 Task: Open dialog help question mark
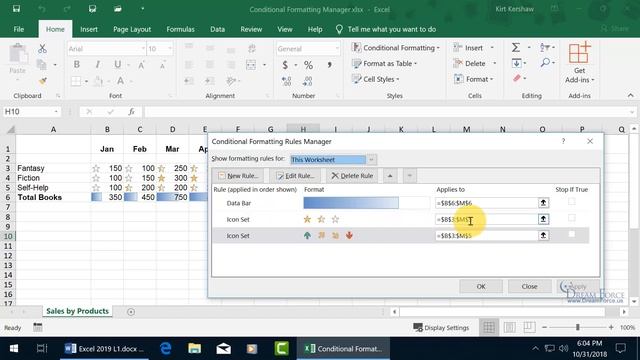[563, 141]
